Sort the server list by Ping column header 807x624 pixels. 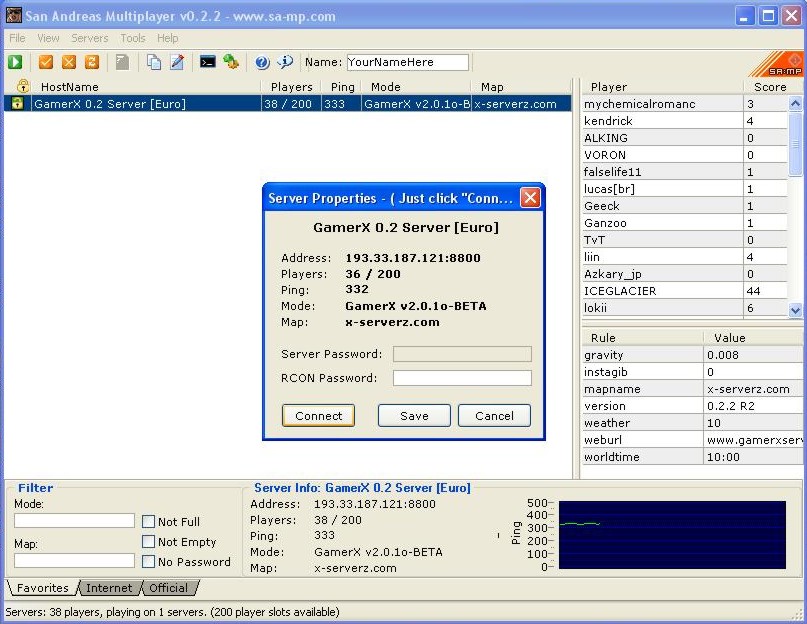[342, 86]
